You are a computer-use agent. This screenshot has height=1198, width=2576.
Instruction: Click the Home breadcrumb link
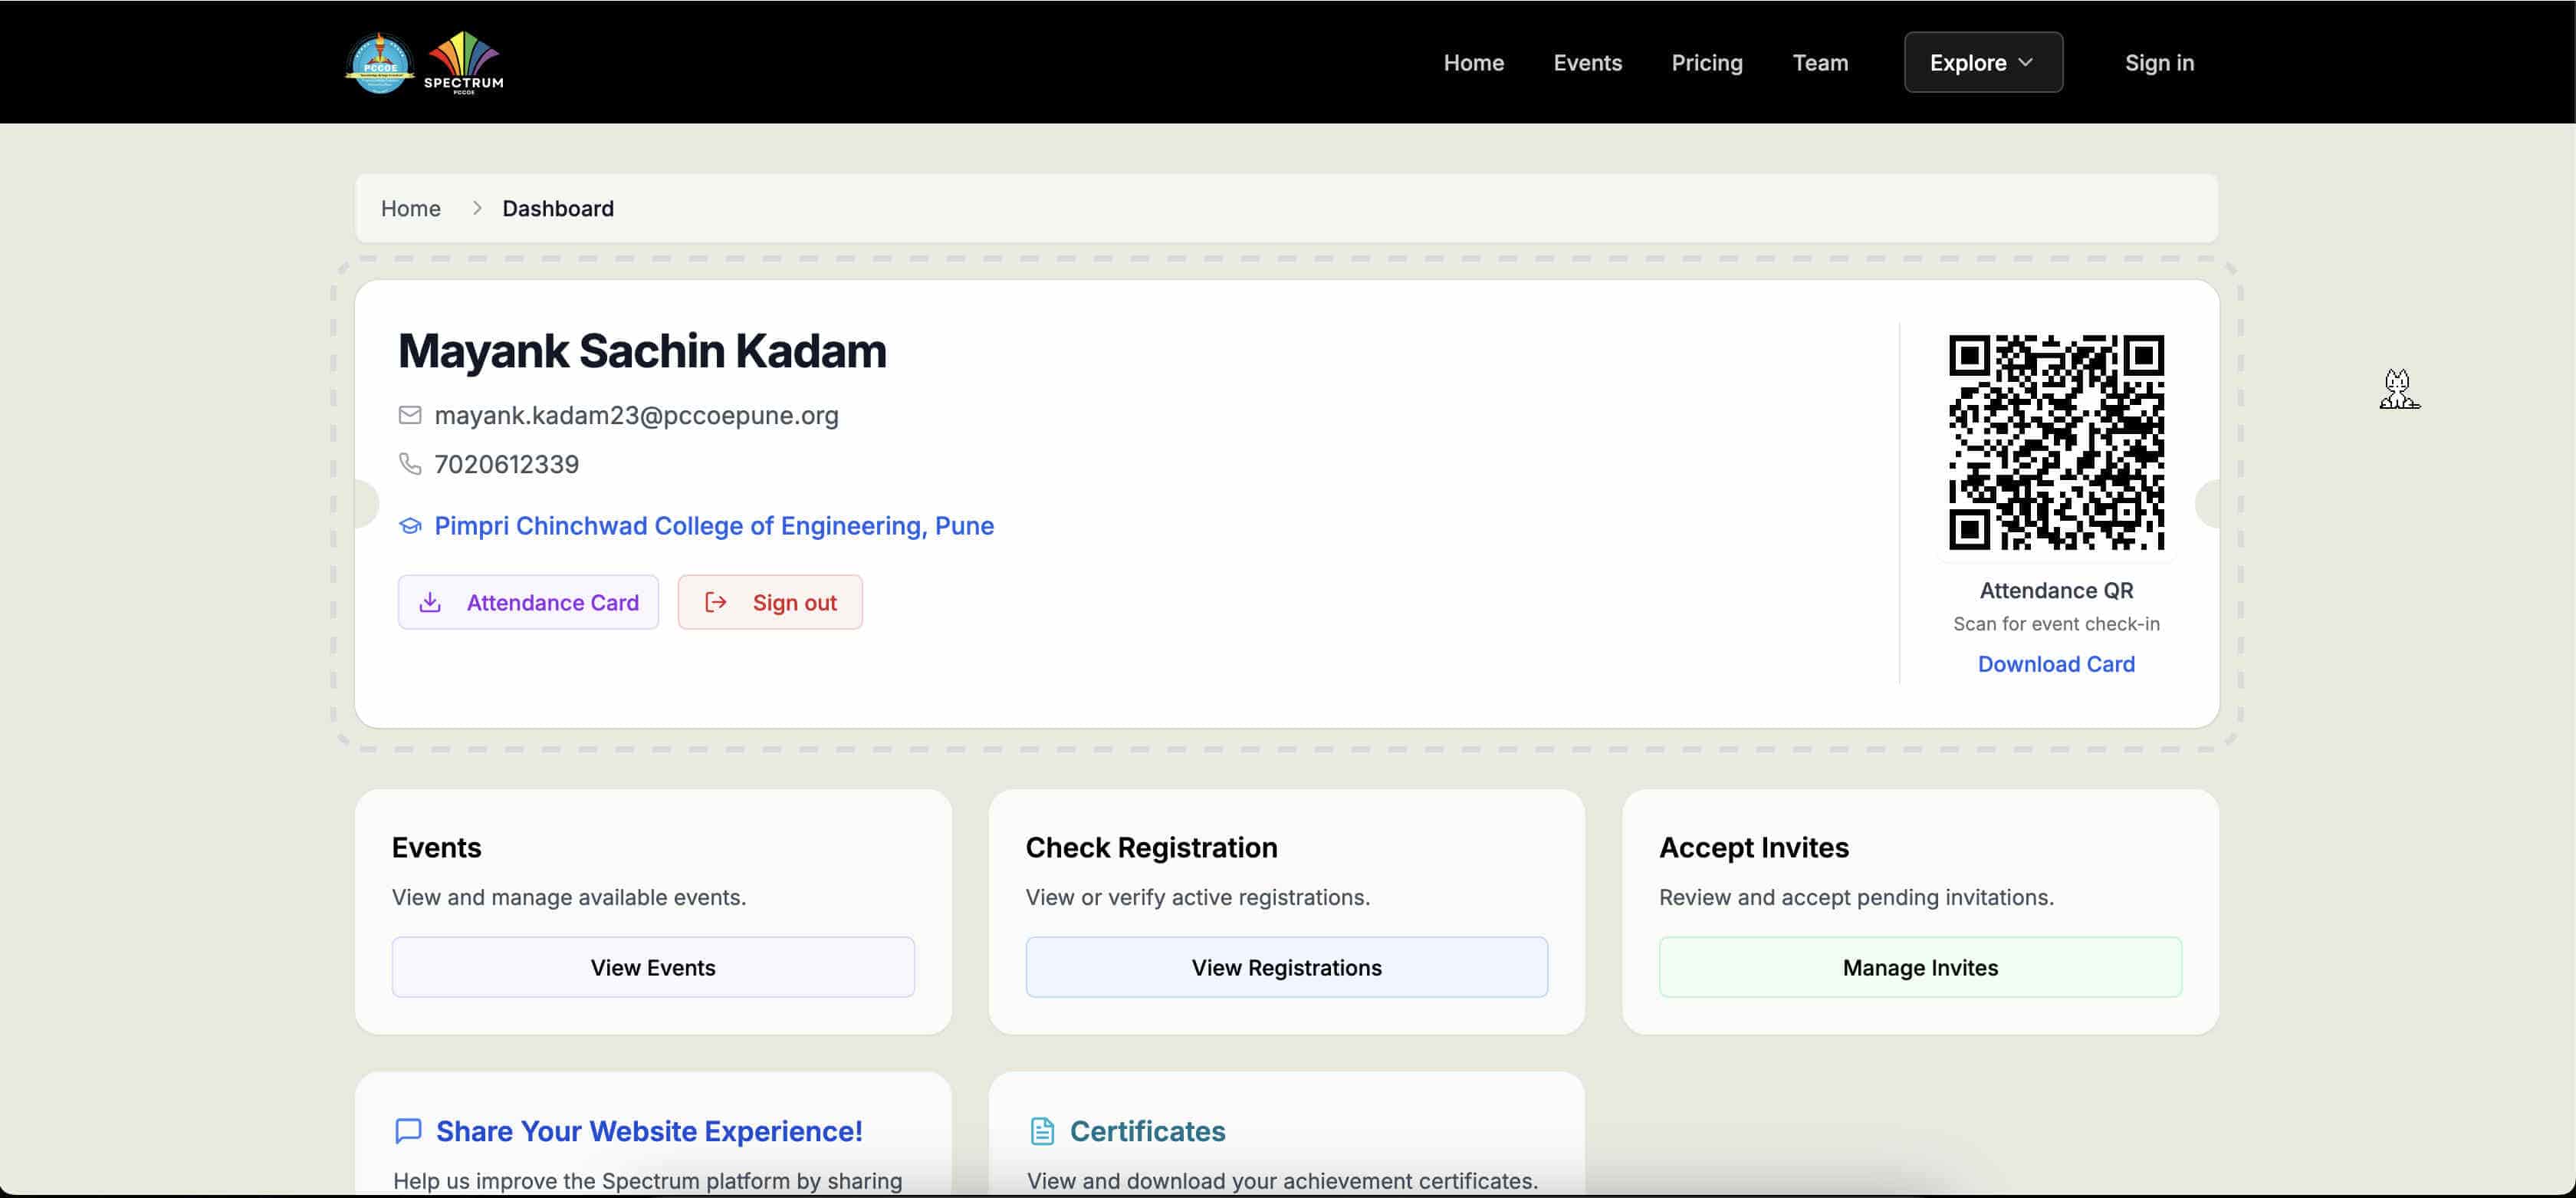click(x=410, y=208)
